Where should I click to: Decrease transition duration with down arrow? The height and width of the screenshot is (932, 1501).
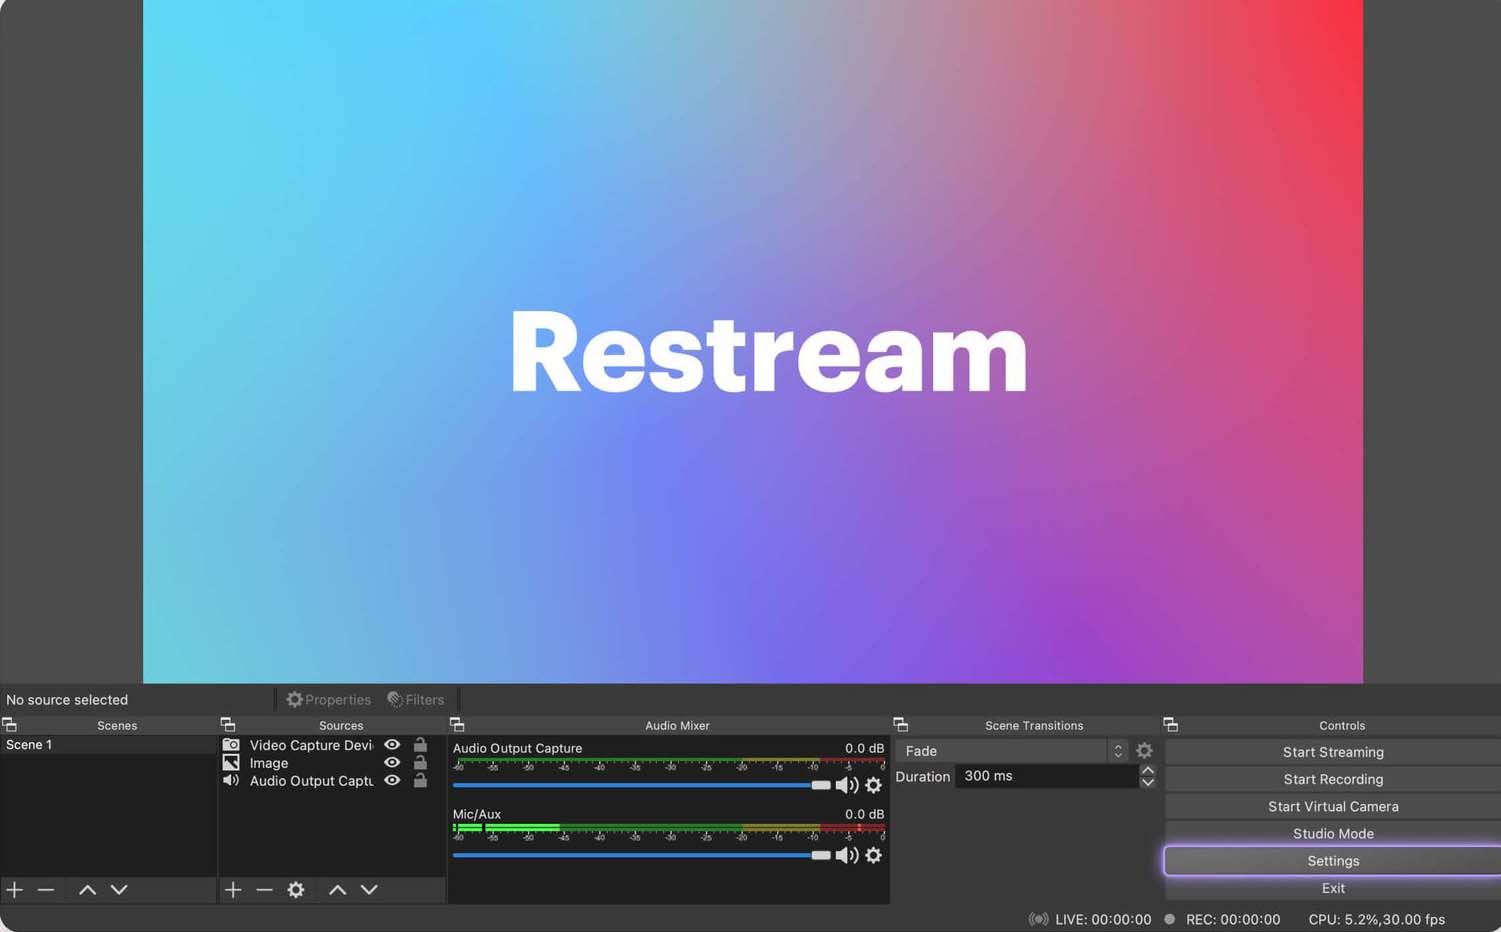(1148, 782)
